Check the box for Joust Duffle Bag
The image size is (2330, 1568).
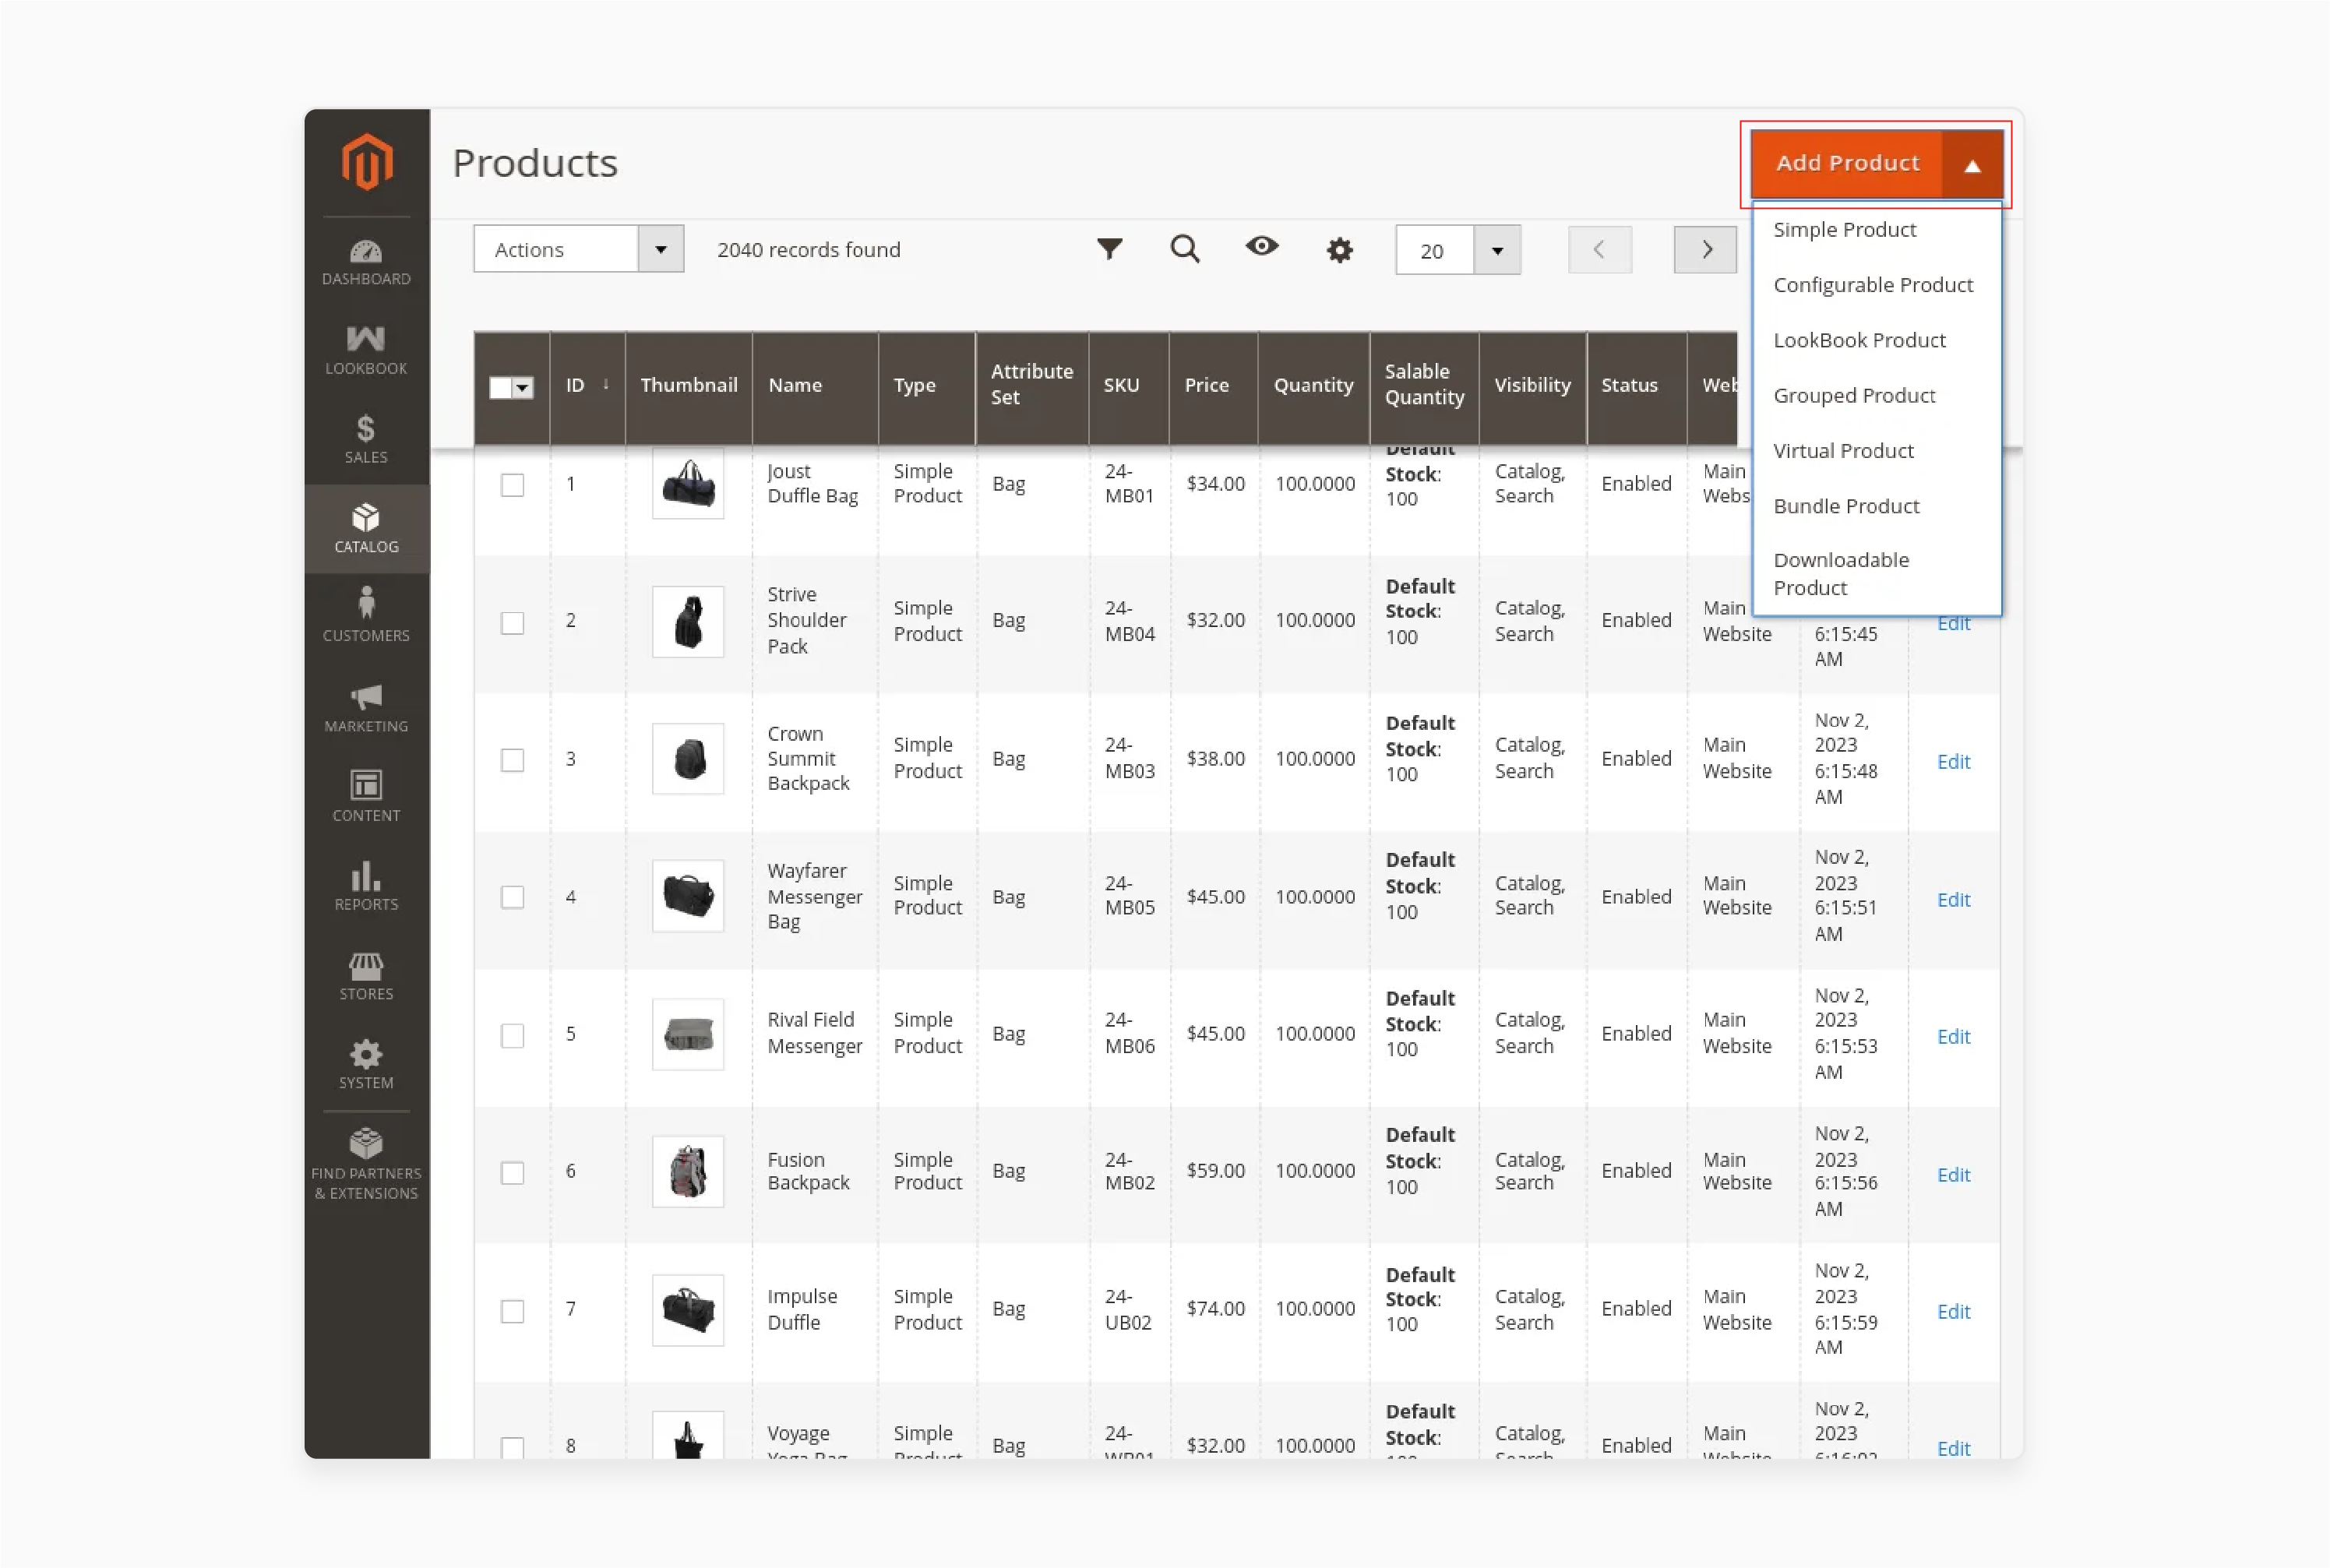pyautogui.click(x=512, y=485)
